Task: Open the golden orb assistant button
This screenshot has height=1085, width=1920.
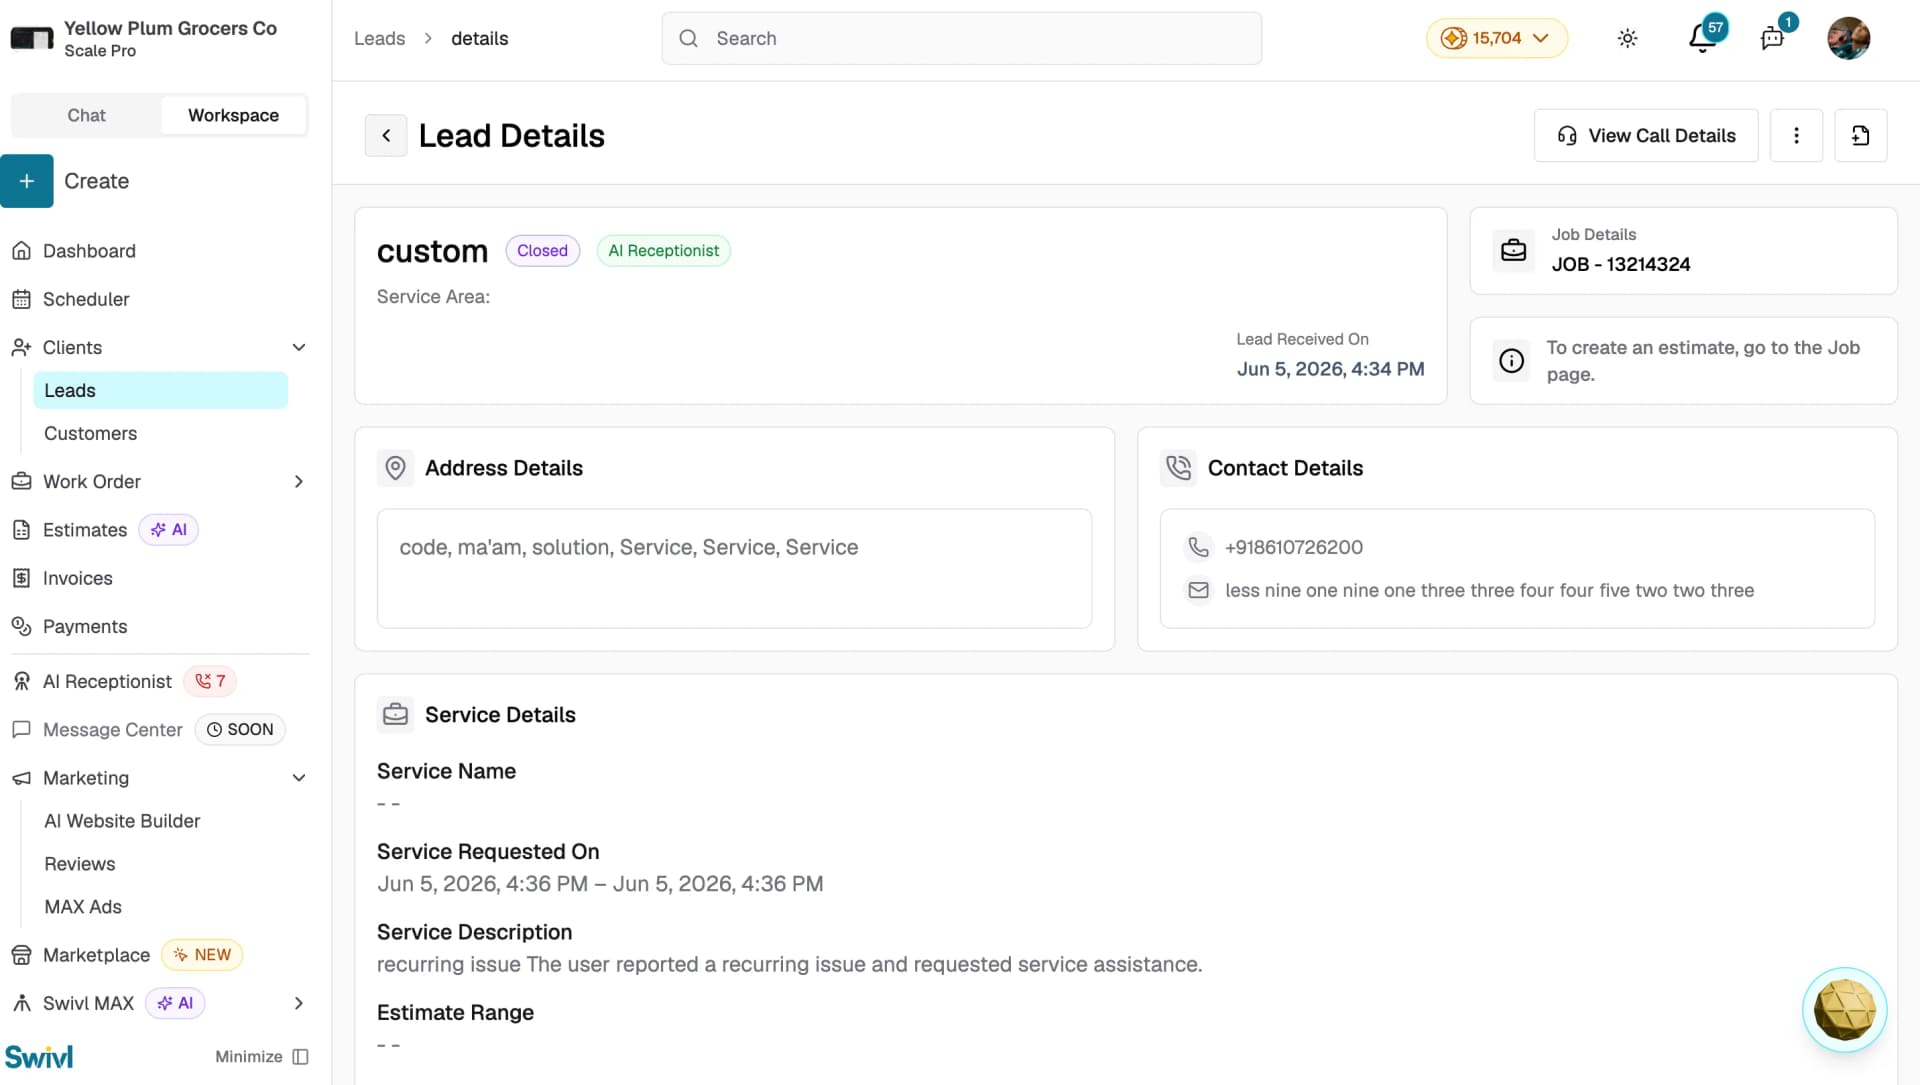Action: pos(1844,1010)
